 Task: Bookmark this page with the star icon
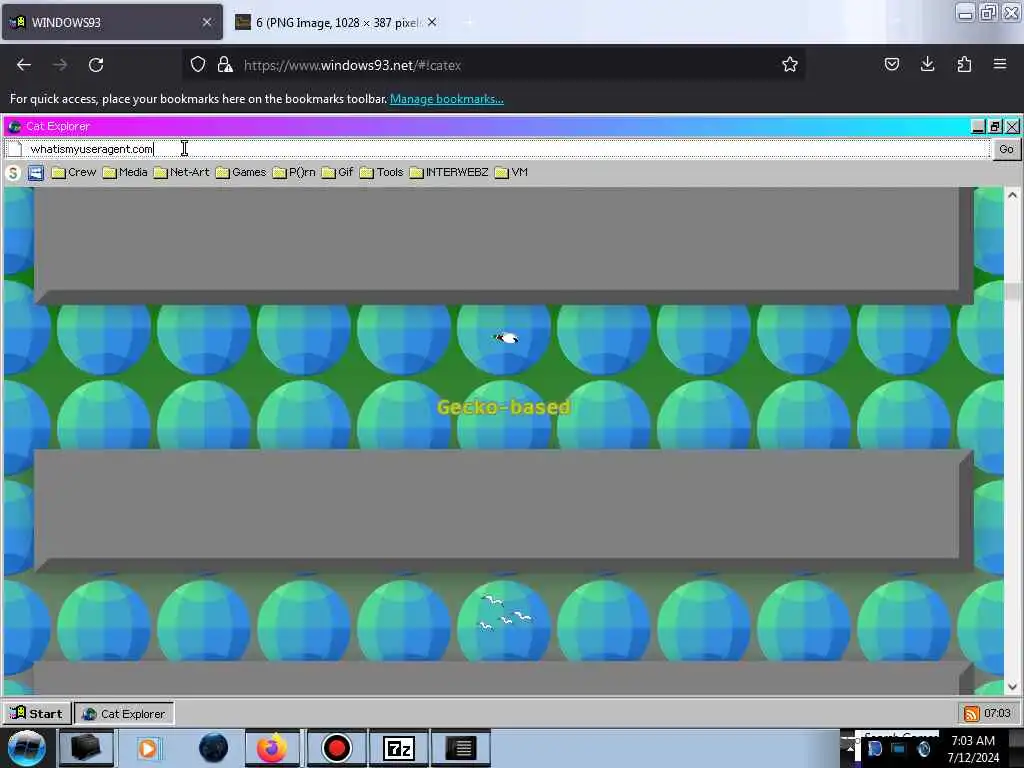[790, 64]
